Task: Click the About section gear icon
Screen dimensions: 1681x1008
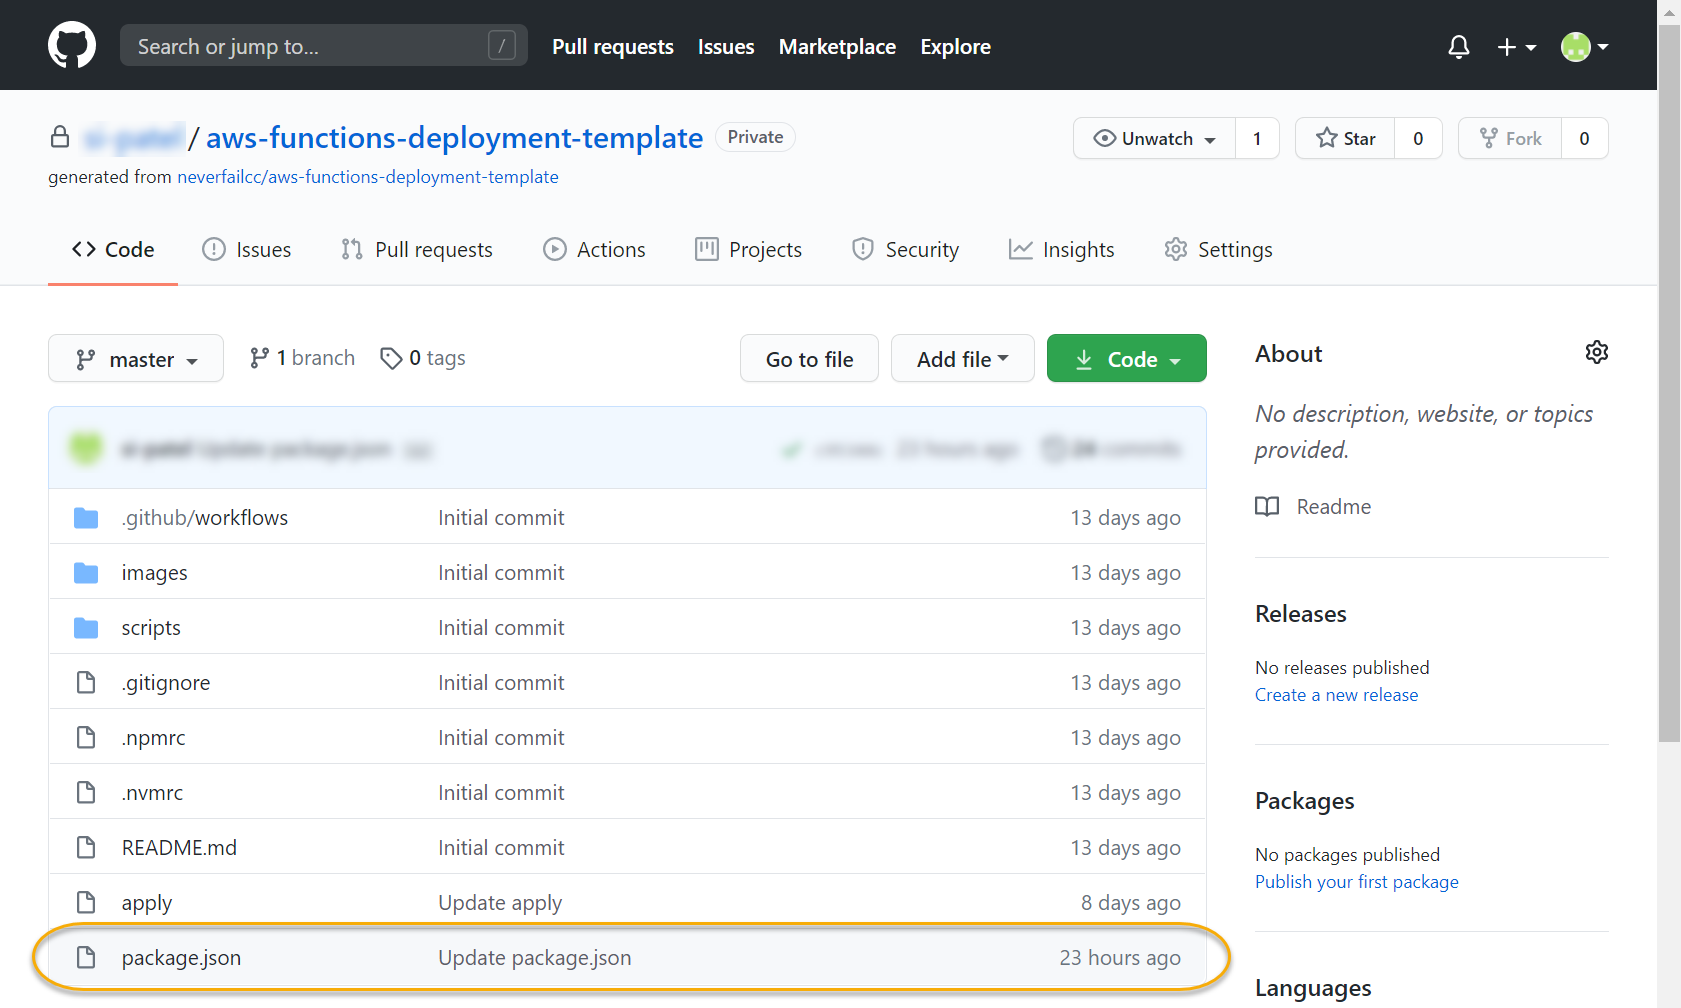Action: coord(1596,352)
